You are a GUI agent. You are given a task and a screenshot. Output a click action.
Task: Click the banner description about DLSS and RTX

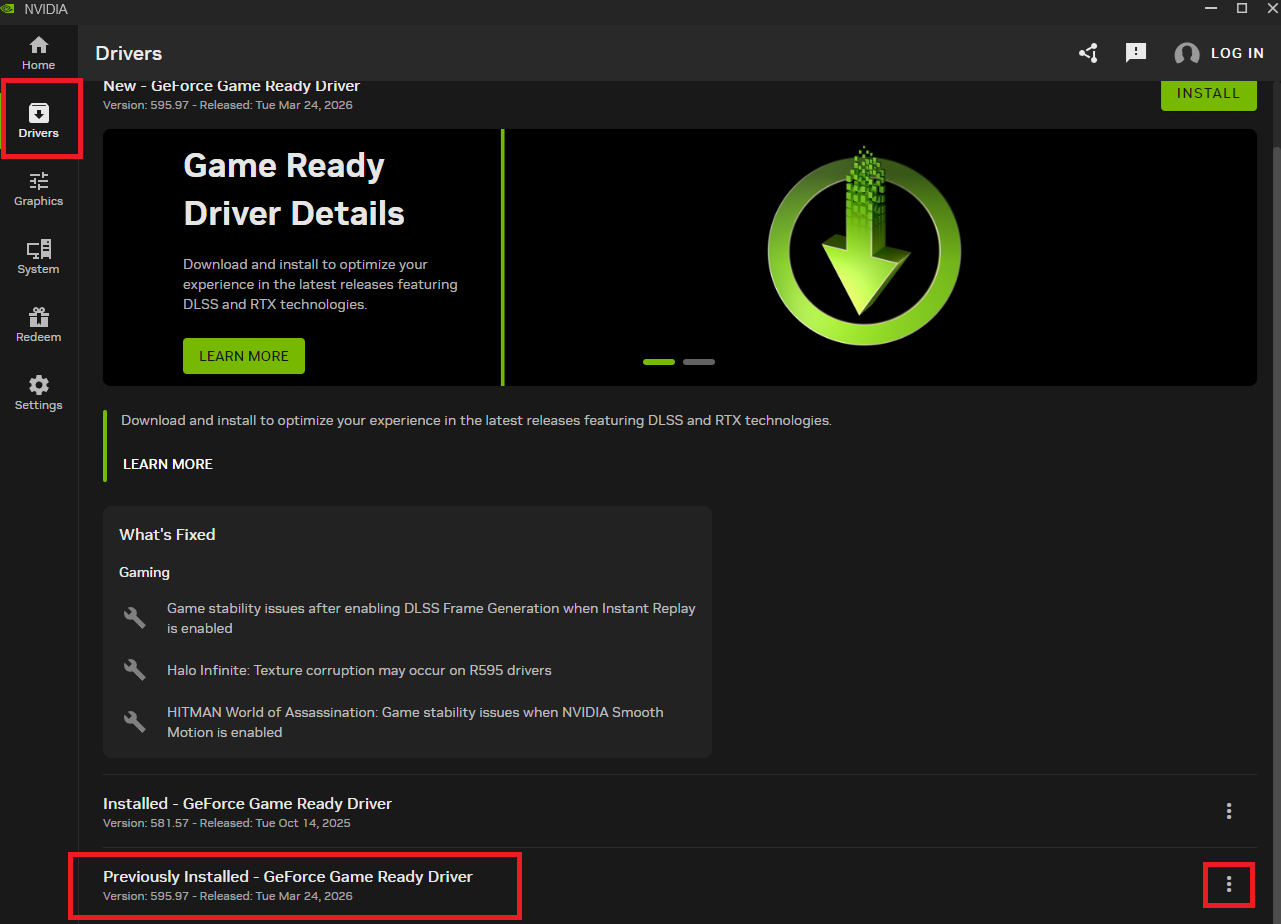[x=320, y=284]
